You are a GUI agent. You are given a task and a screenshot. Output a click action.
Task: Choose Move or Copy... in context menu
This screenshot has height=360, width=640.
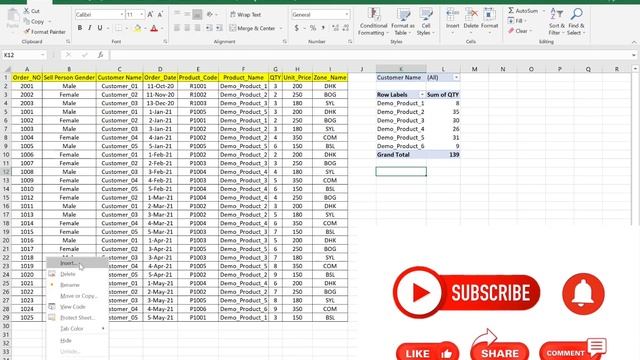click(78, 296)
